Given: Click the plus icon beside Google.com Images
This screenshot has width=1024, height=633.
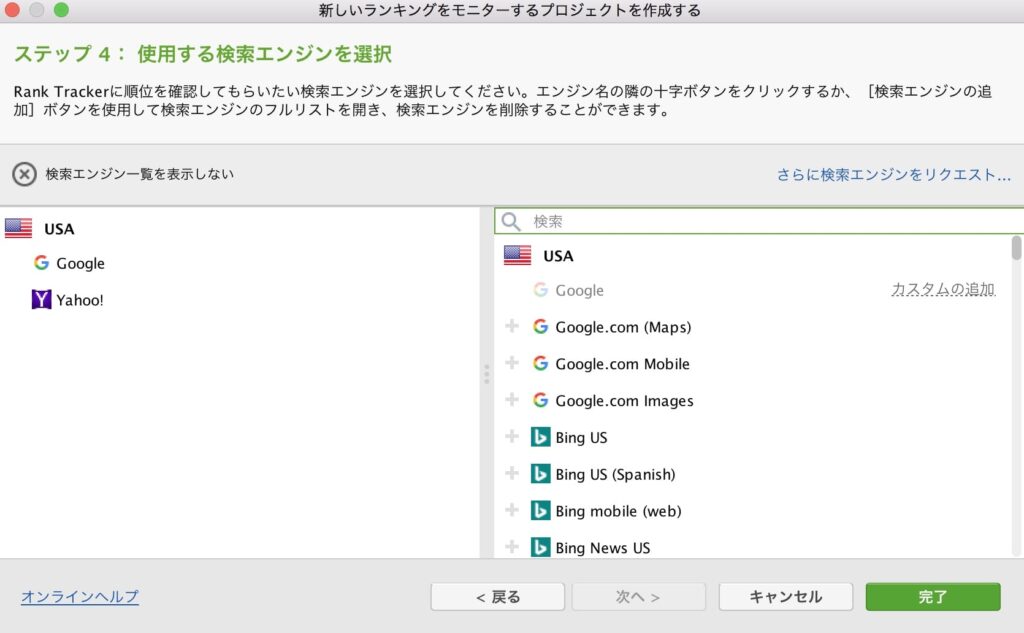Looking at the screenshot, I should tap(512, 399).
